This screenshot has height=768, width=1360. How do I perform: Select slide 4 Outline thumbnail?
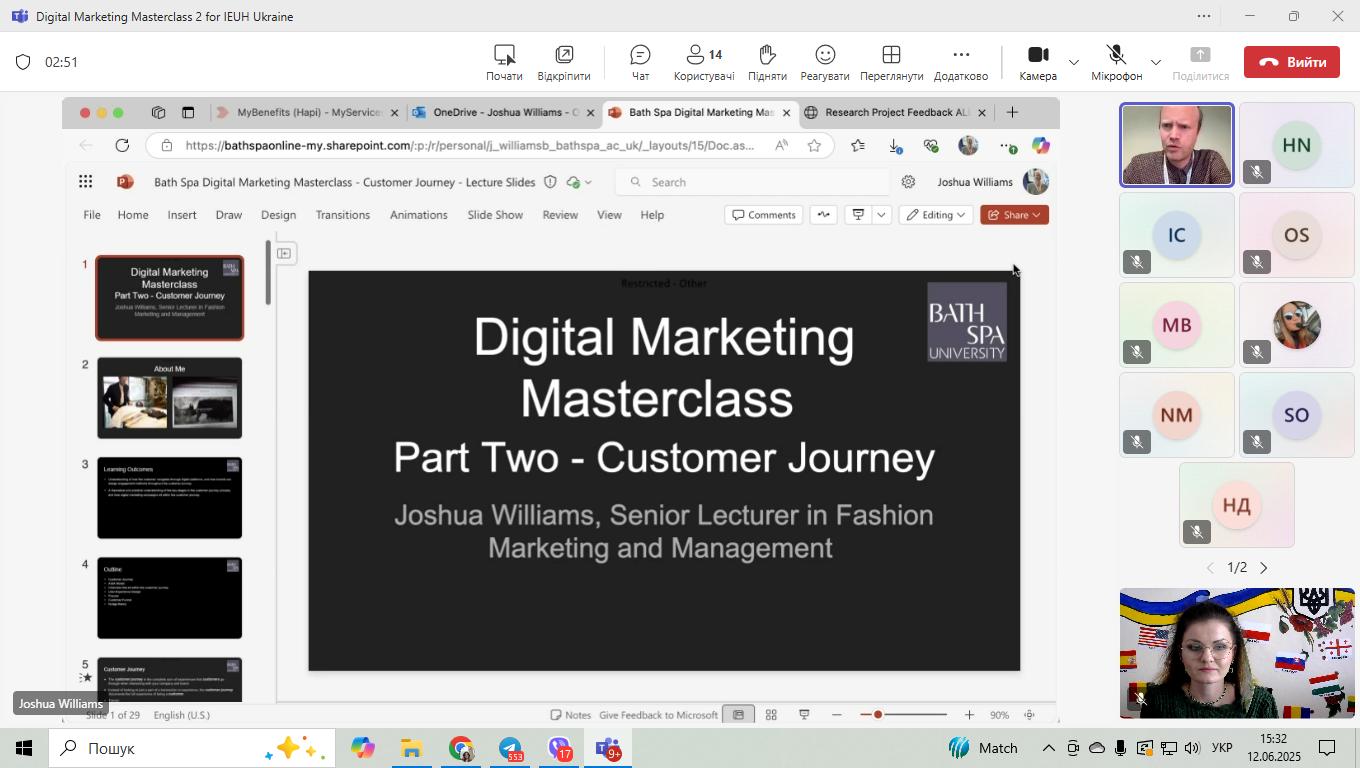click(x=169, y=598)
